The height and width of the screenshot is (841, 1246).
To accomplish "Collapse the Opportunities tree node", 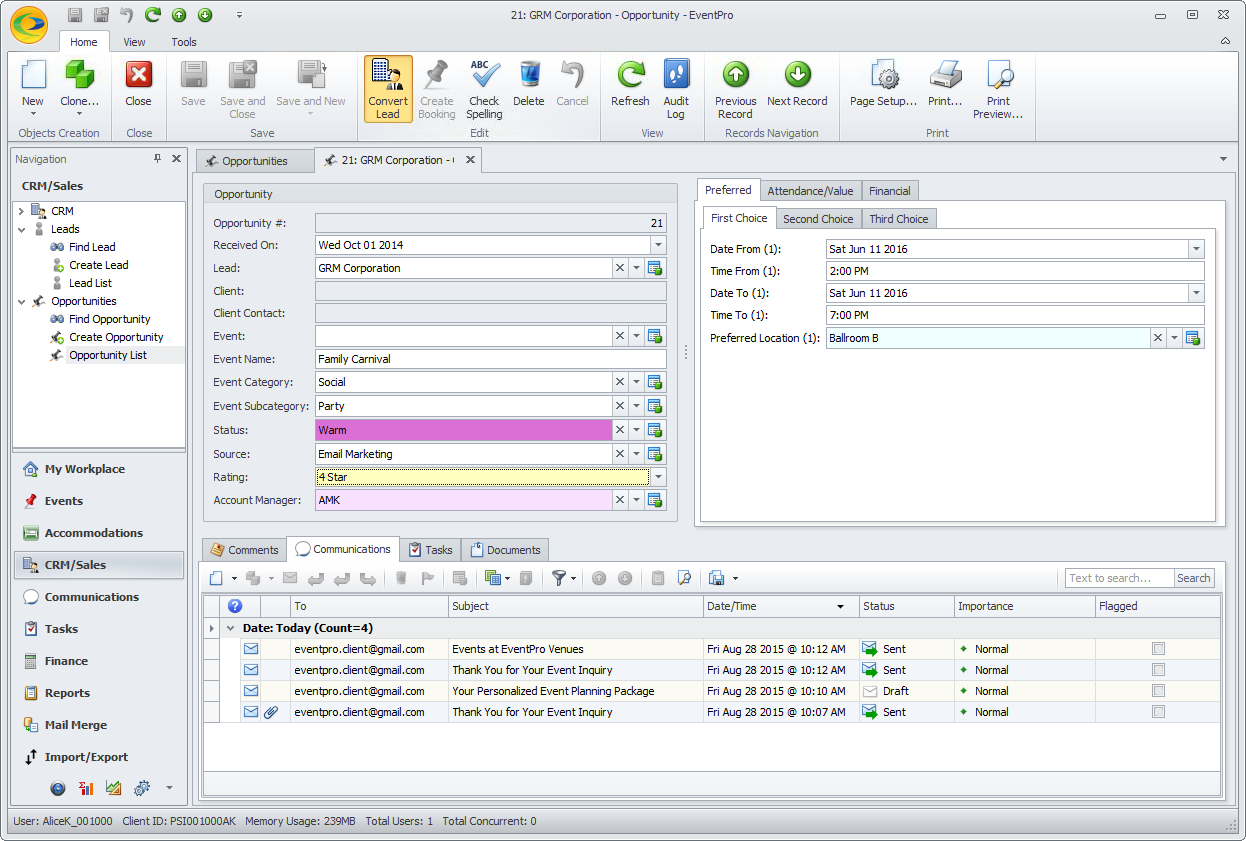I will click(22, 301).
